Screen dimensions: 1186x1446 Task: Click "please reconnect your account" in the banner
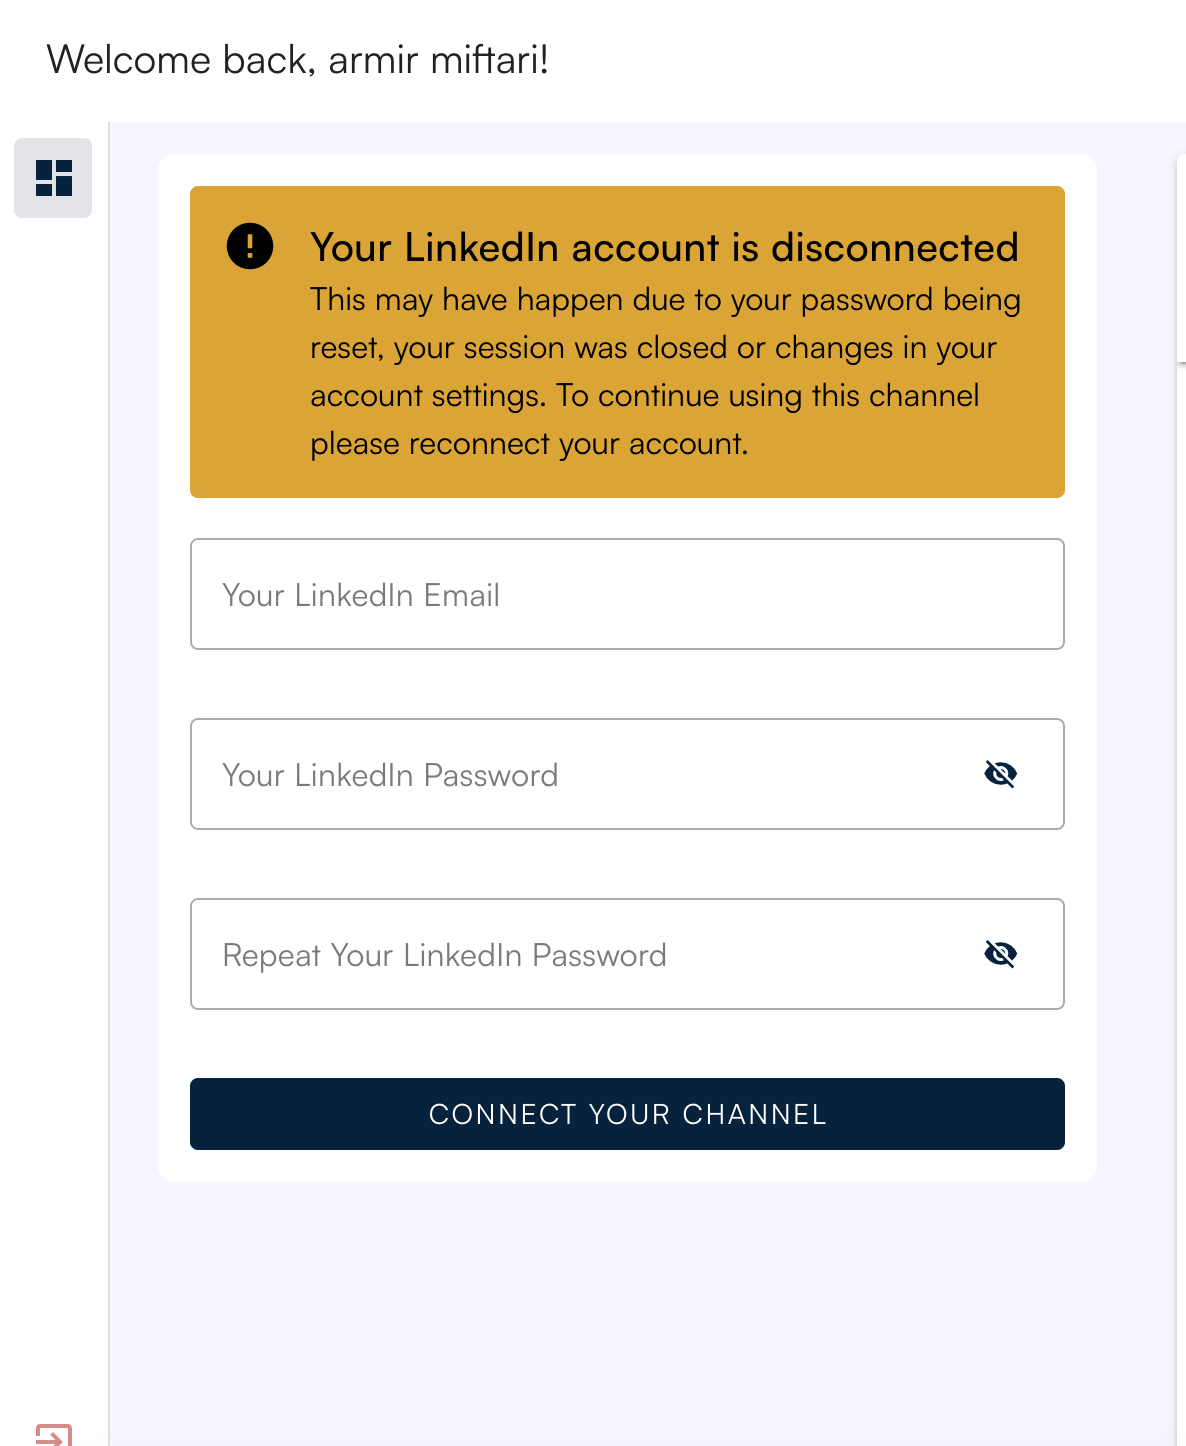[x=528, y=444]
